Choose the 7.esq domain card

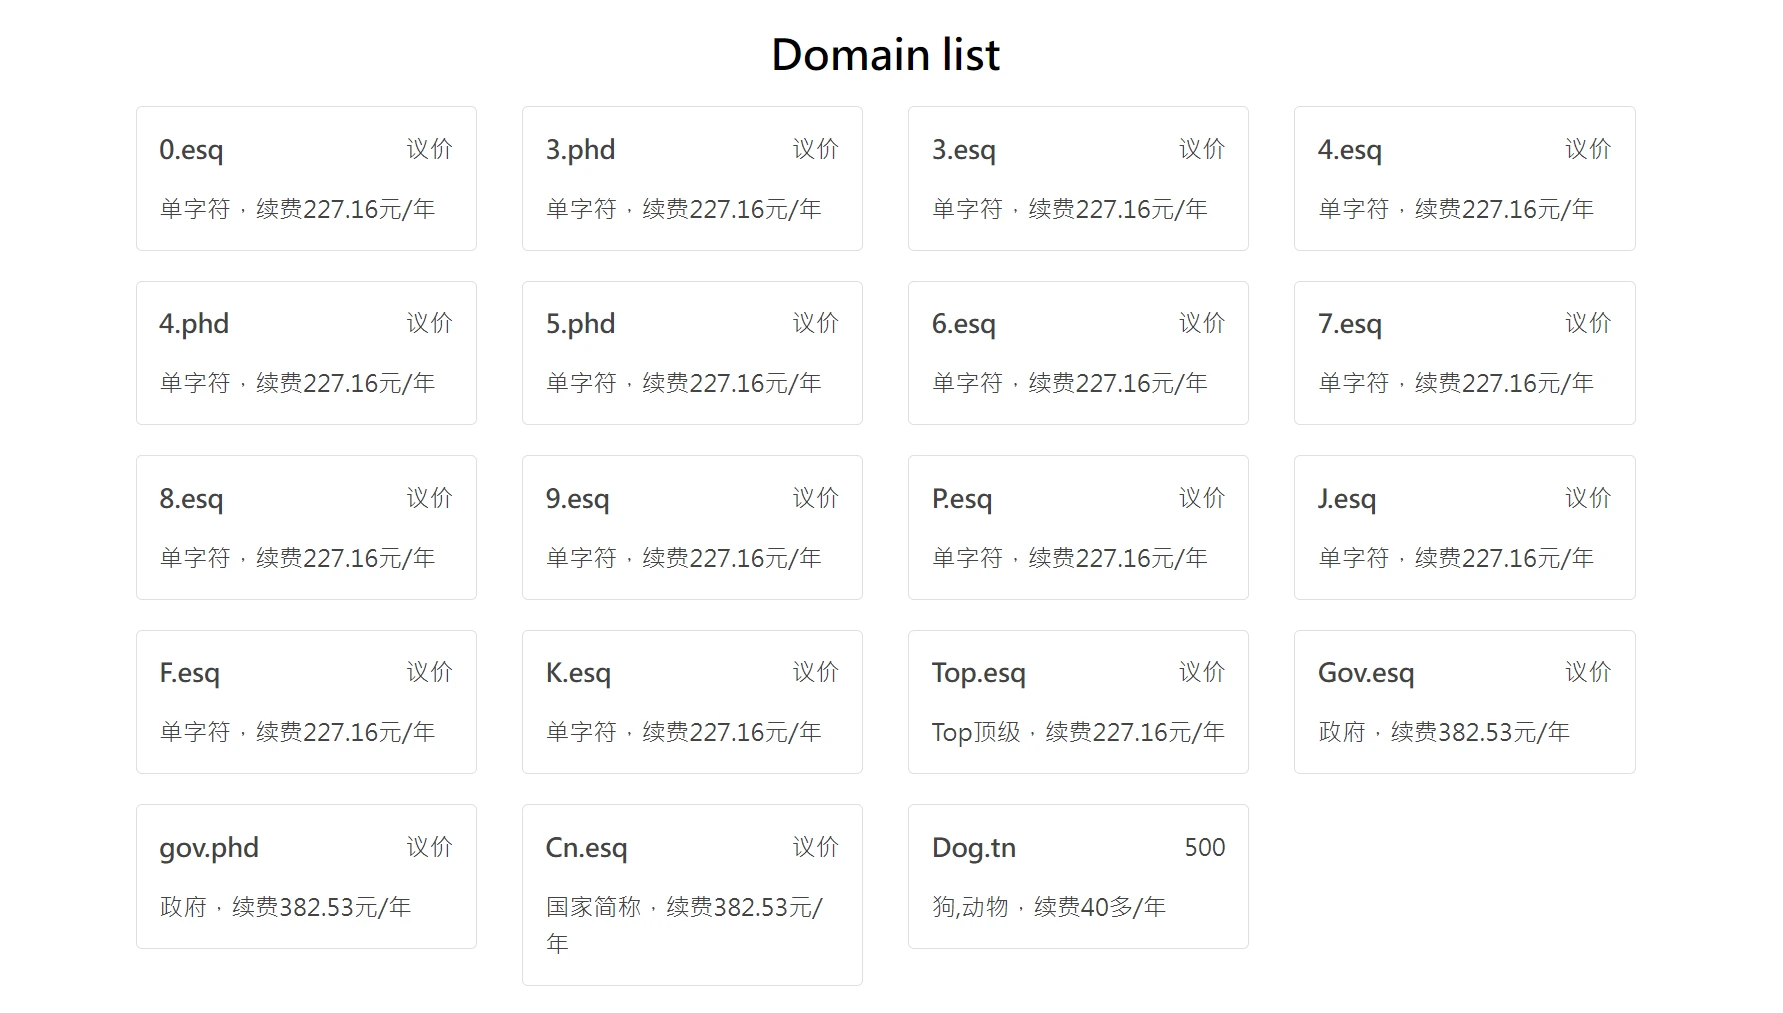tap(1464, 353)
